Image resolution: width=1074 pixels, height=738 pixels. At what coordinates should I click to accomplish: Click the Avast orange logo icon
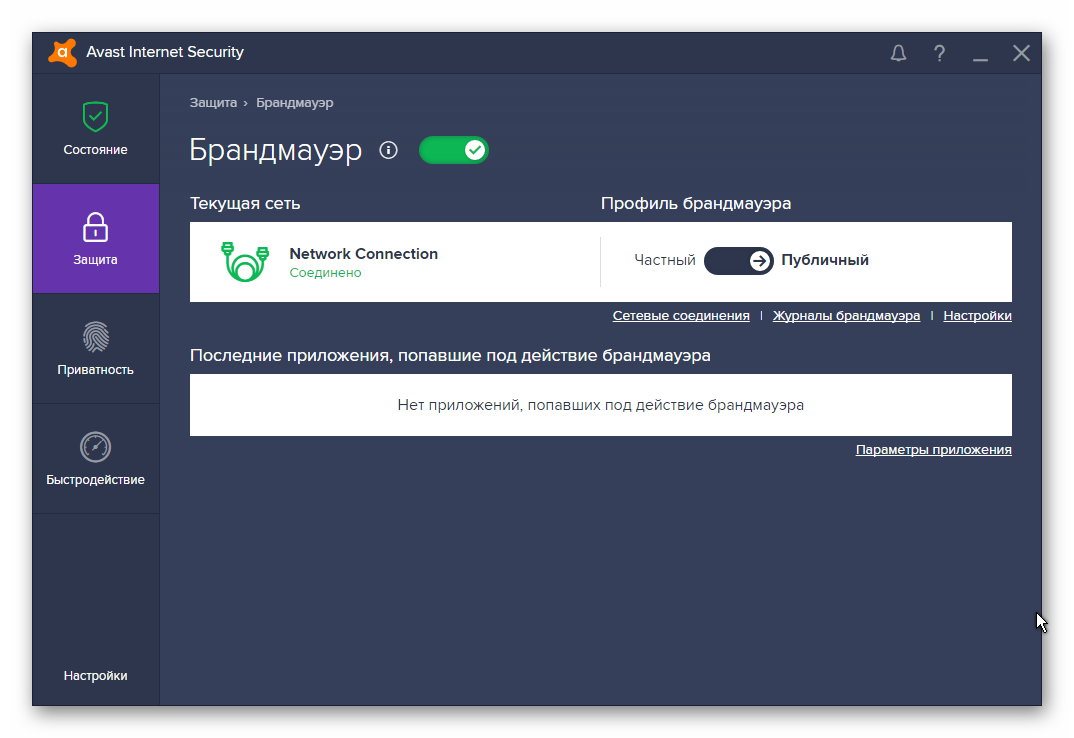[62, 53]
